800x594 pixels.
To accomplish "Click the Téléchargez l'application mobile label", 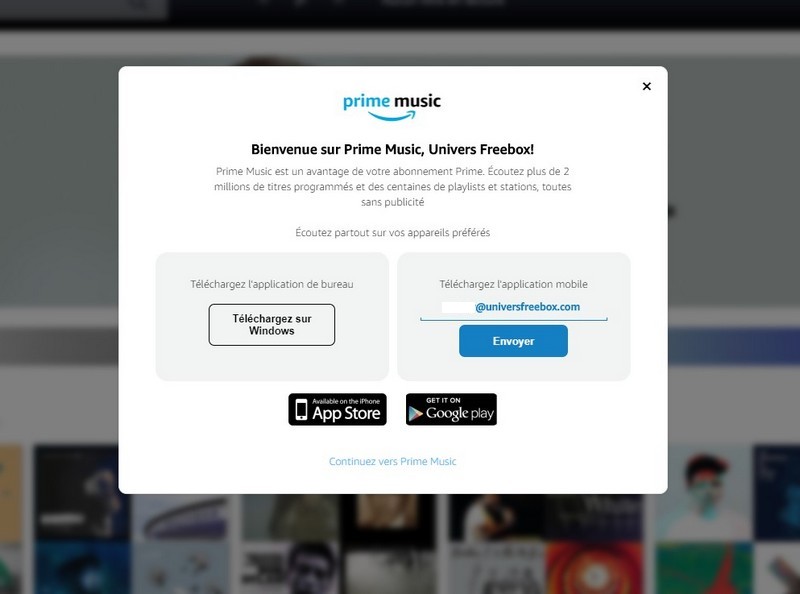I will pos(513,284).
